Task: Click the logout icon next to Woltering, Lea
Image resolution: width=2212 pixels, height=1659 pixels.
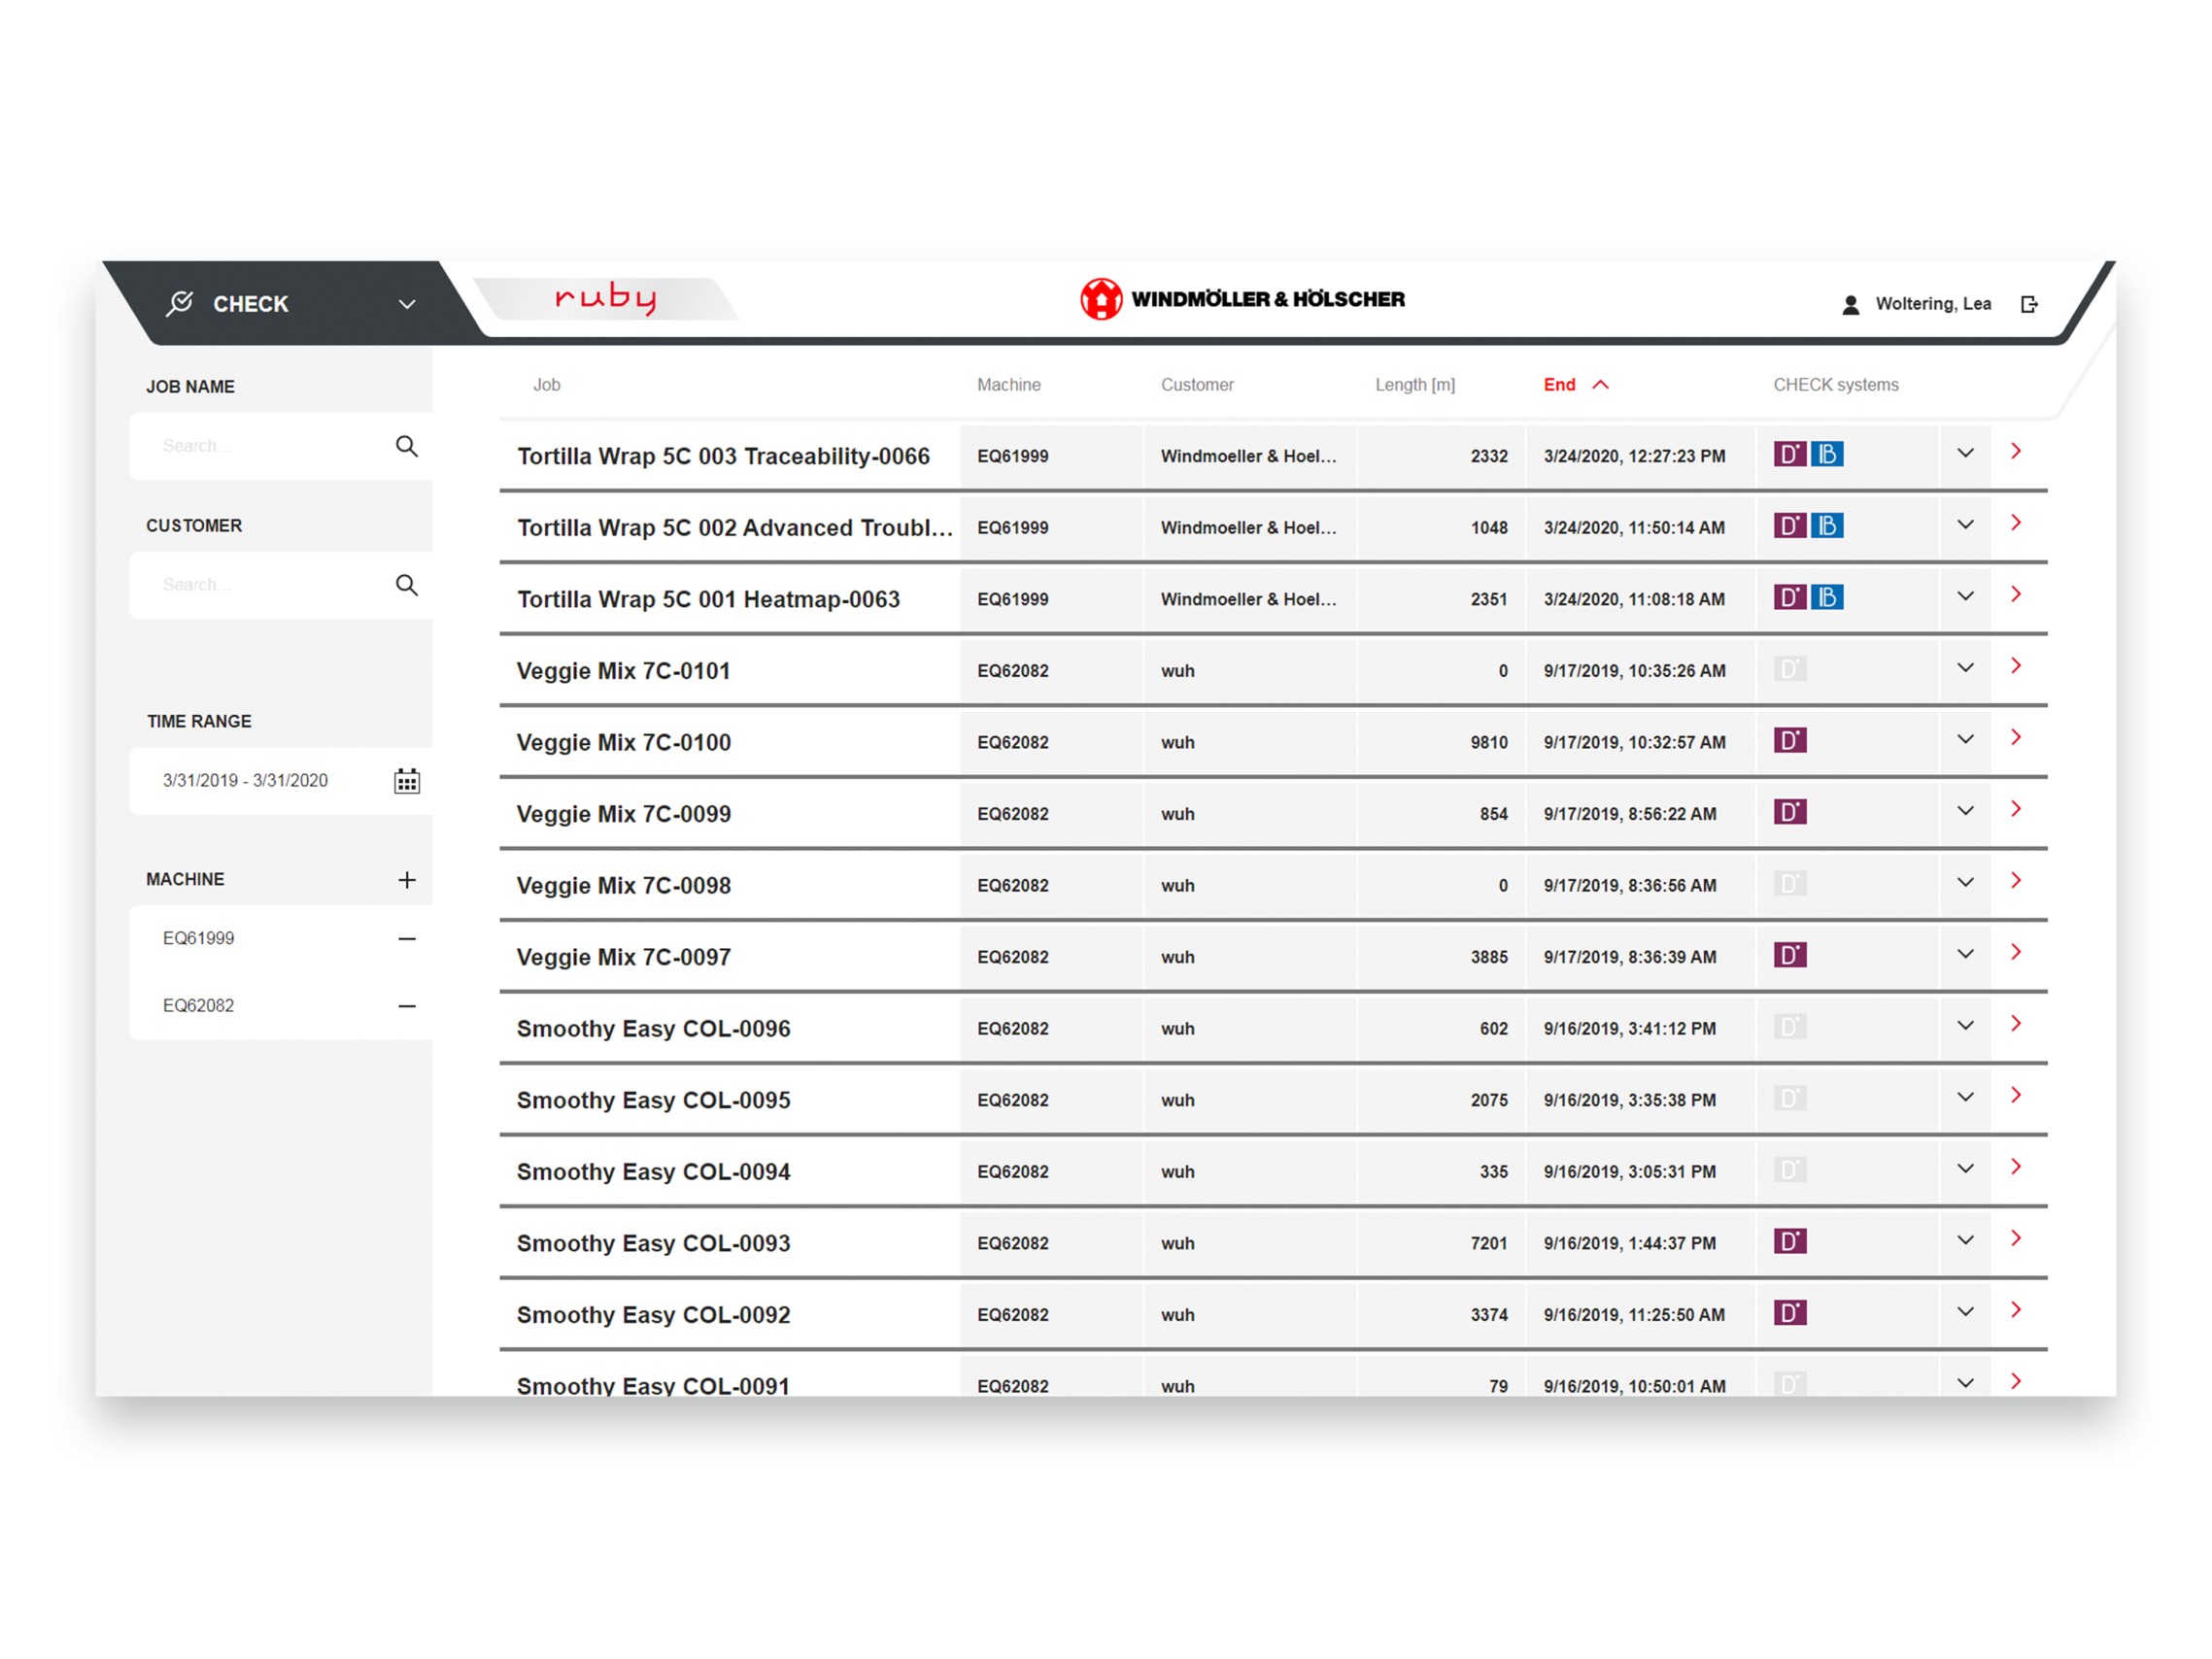Action: click(2028, 304)
